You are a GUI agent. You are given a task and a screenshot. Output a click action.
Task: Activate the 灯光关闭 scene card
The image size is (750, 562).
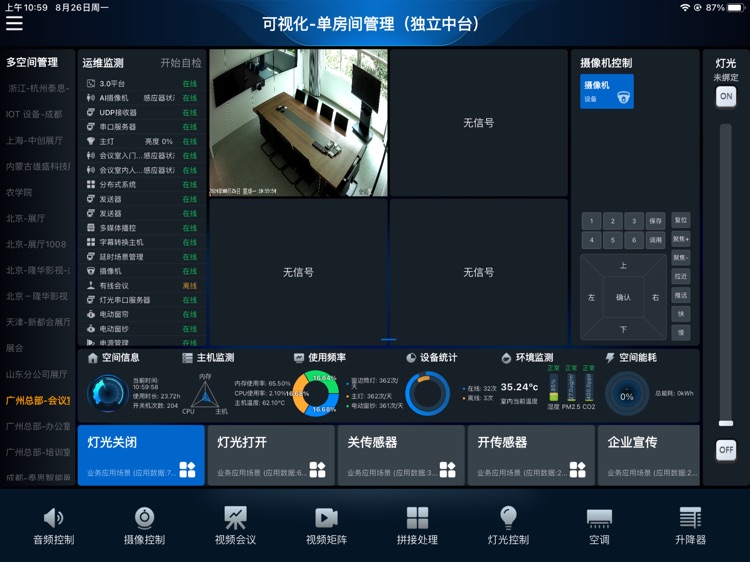click(141, 455)
